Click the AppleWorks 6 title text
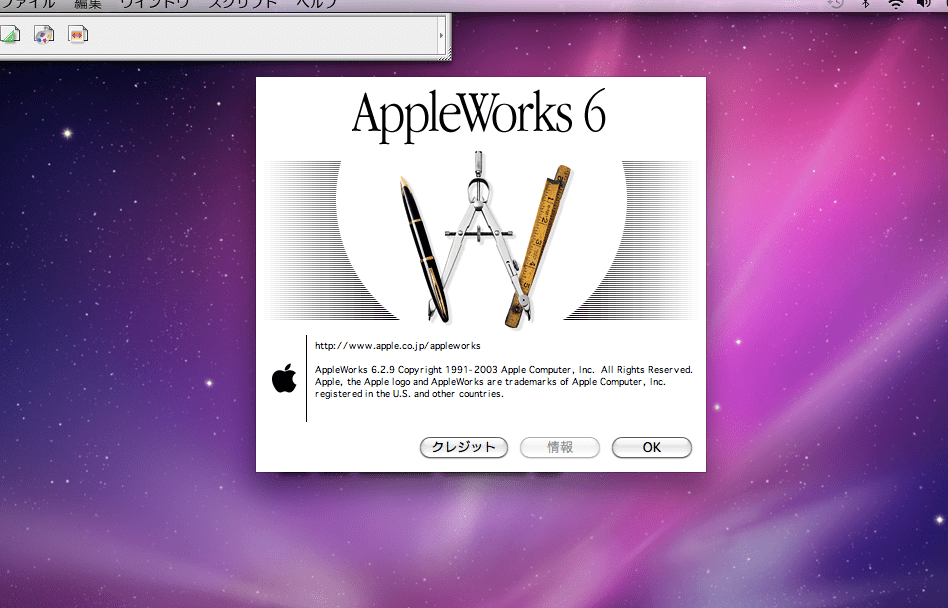This screenshot has height=608, width=948. [479, 114]
